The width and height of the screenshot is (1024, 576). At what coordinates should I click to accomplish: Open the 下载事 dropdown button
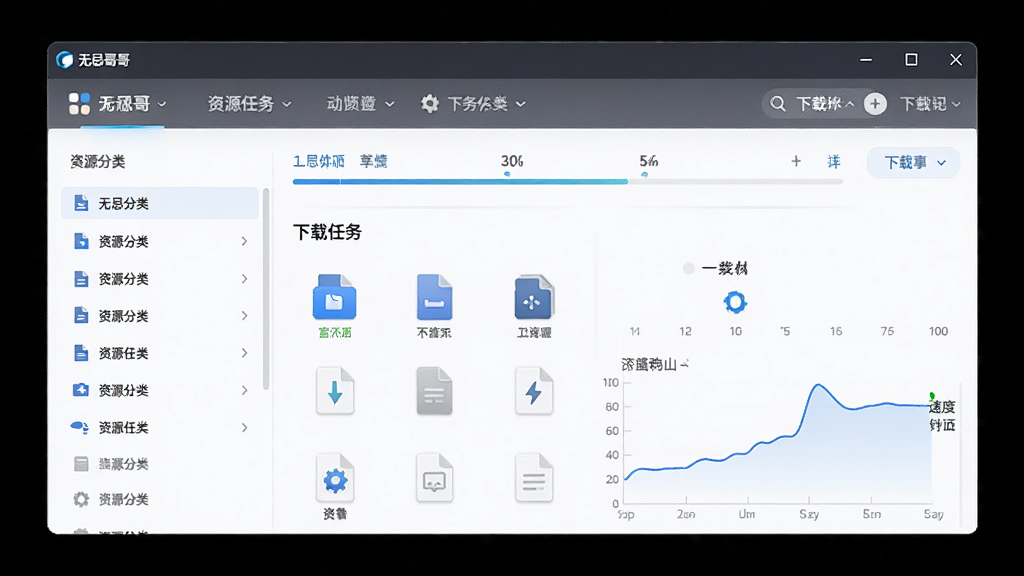913,163
